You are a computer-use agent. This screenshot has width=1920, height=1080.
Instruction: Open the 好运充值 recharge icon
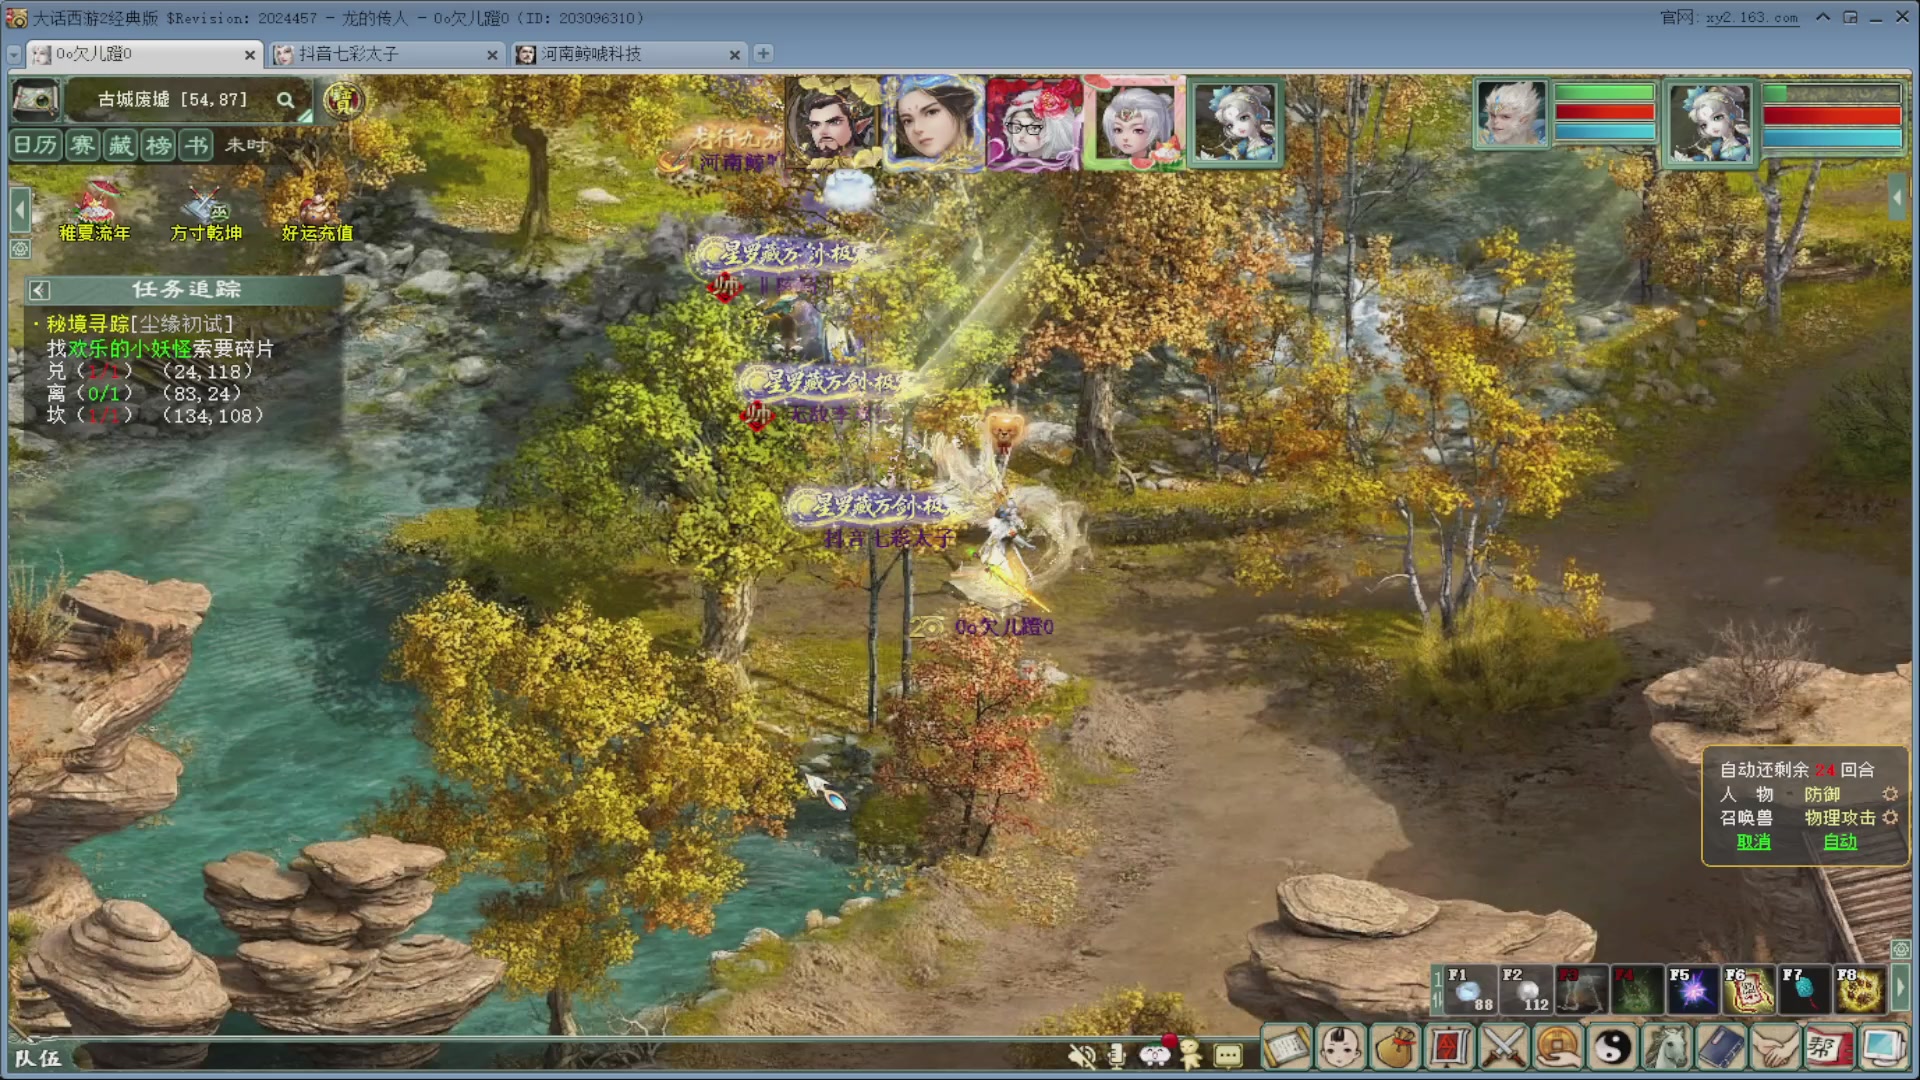317,215
